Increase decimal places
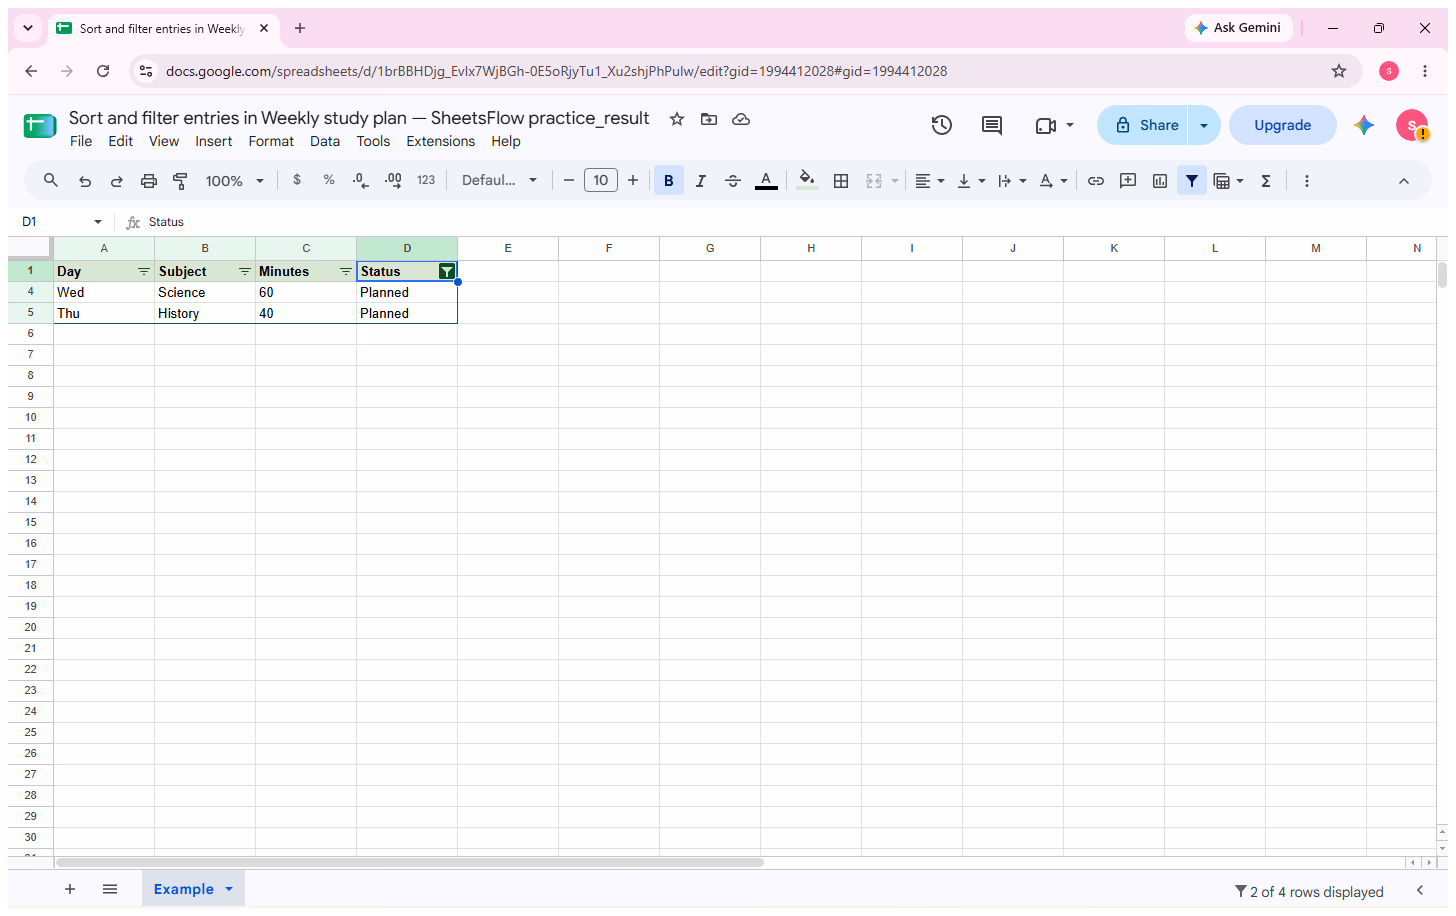The height and width of the screenshot is (916, 1456). 393,180
